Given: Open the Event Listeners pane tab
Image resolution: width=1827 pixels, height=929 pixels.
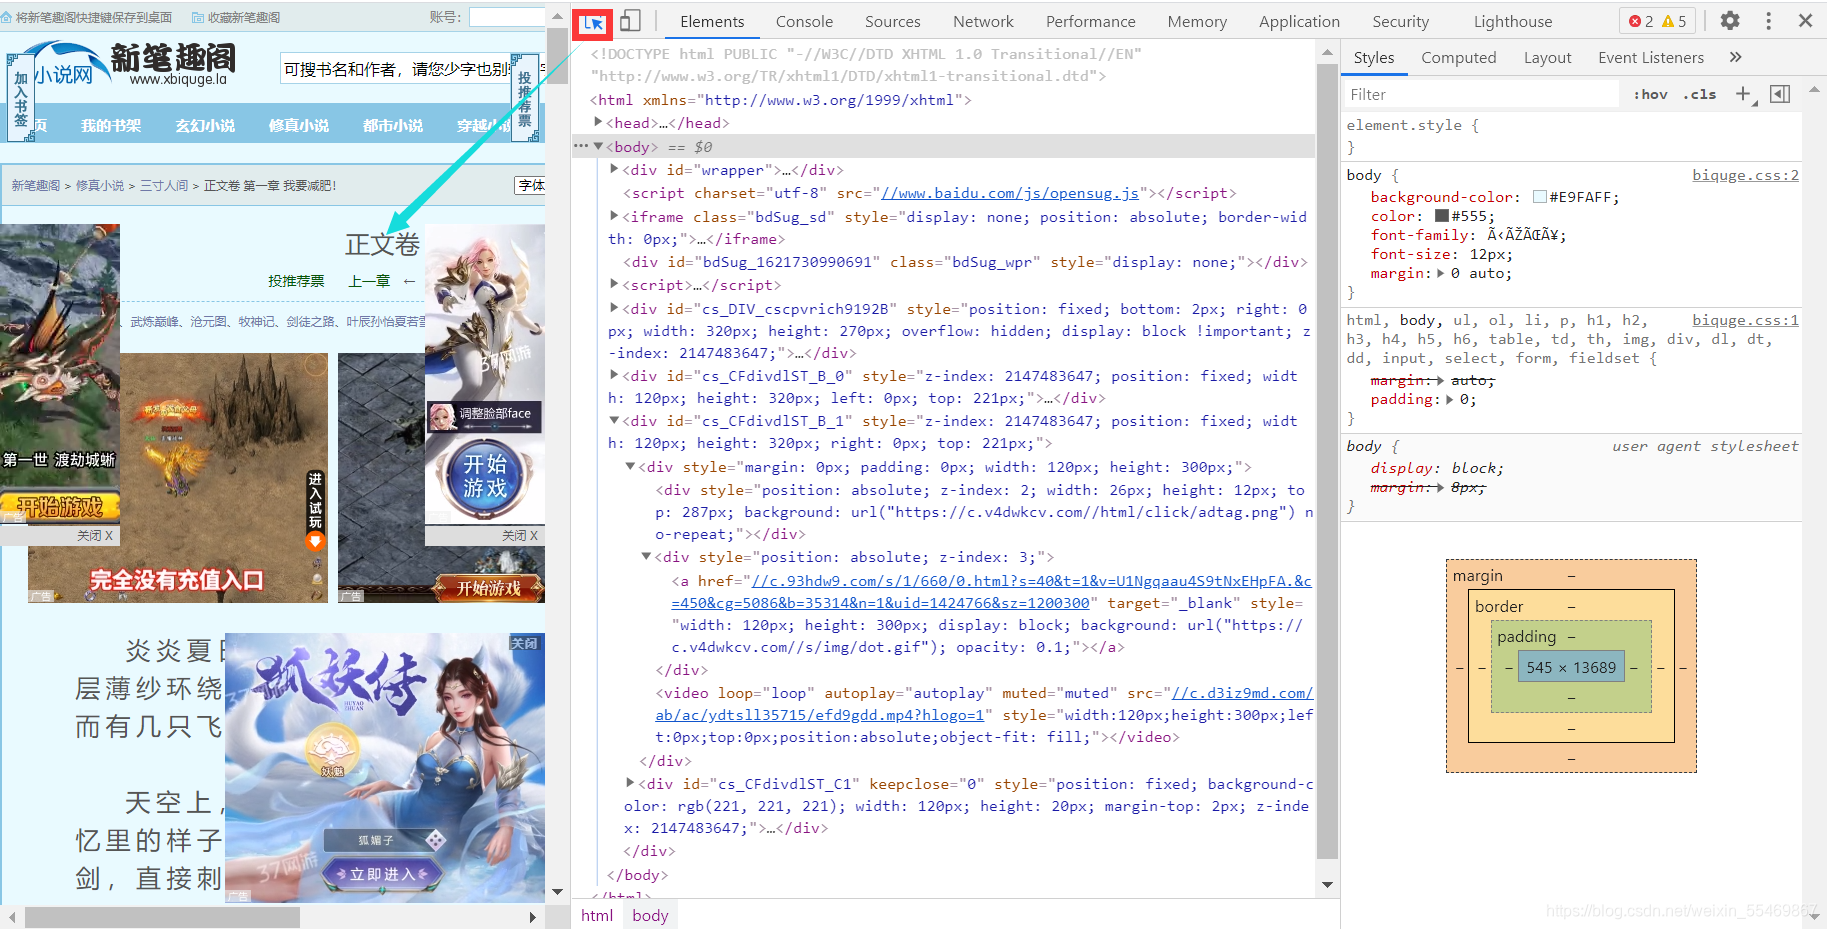Looking at the screenshot, I should coord(1651,58).
